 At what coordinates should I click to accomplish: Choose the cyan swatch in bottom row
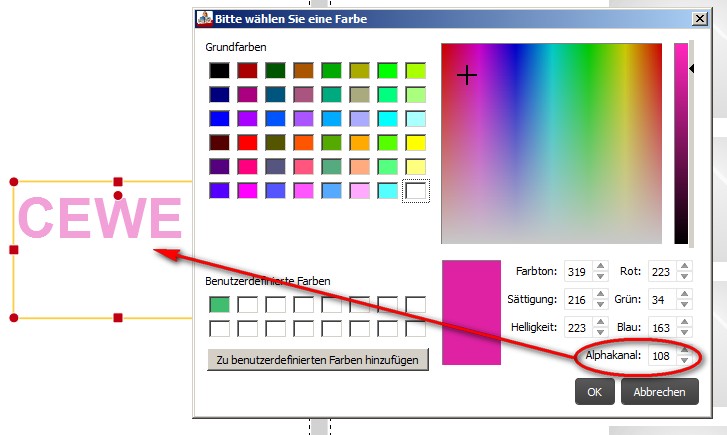(387, 190)
